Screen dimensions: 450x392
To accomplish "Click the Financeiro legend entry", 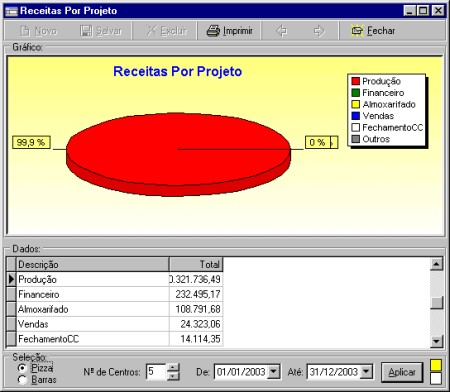I will point(378,93).
